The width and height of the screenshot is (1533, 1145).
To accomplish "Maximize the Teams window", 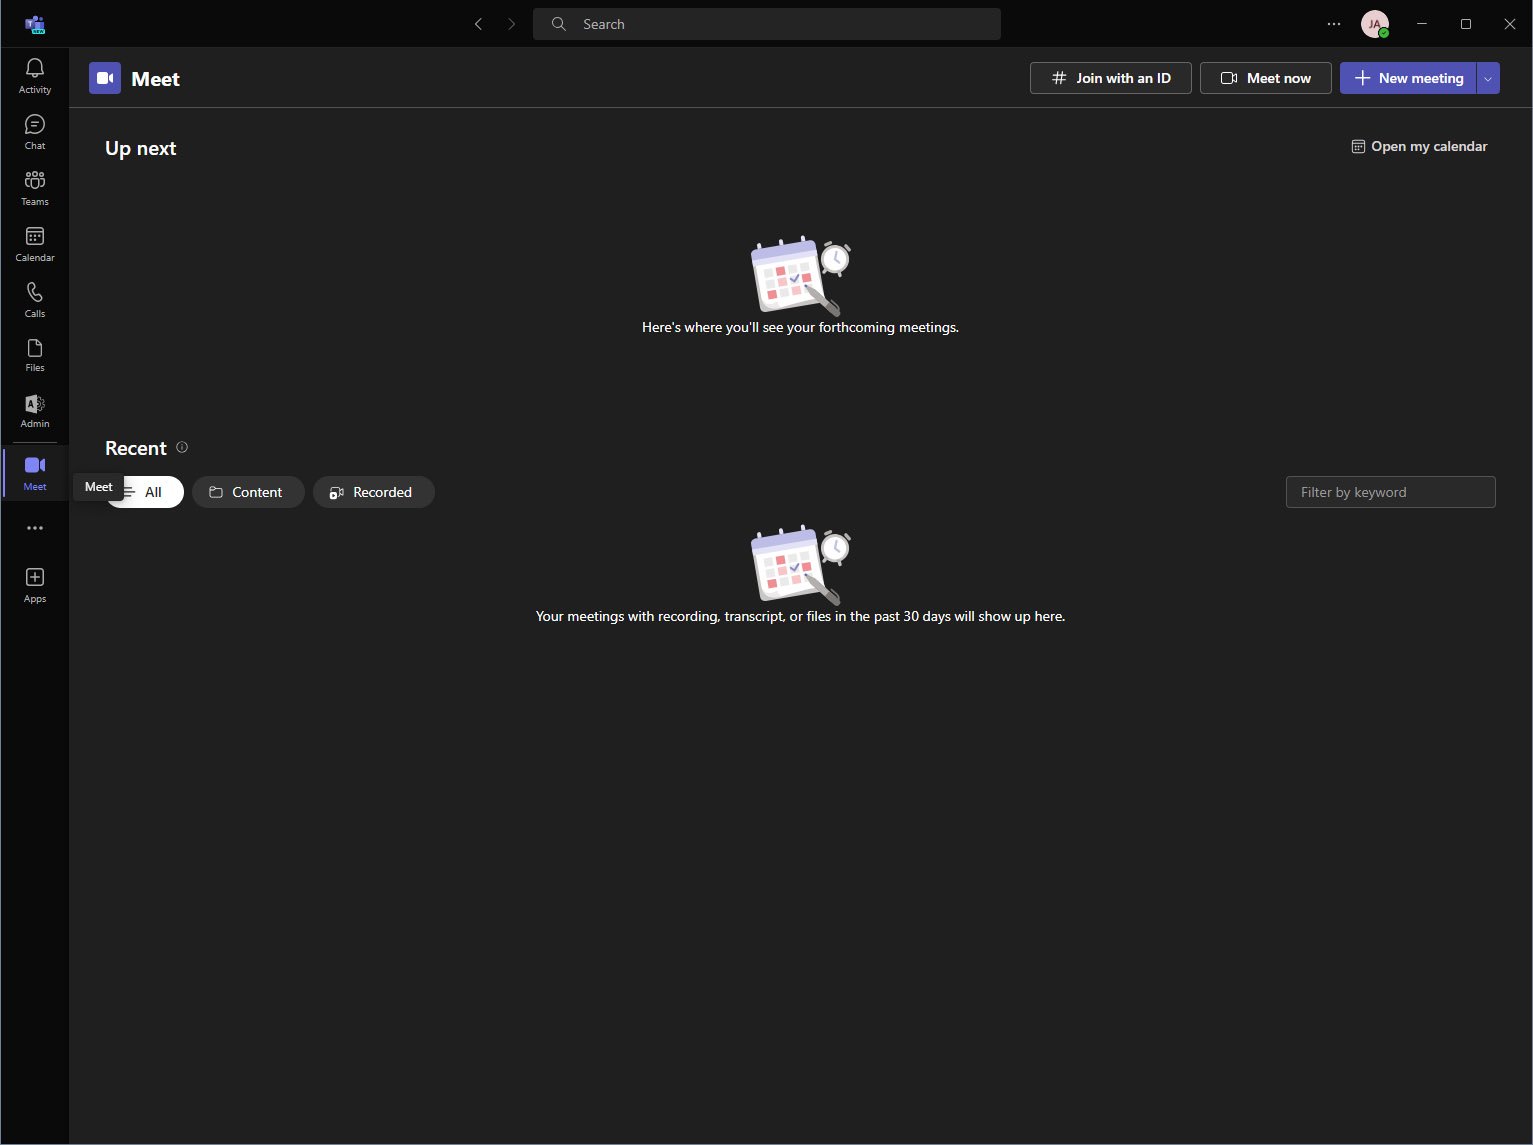I will pyautogui.click(x=1466, y=24).
